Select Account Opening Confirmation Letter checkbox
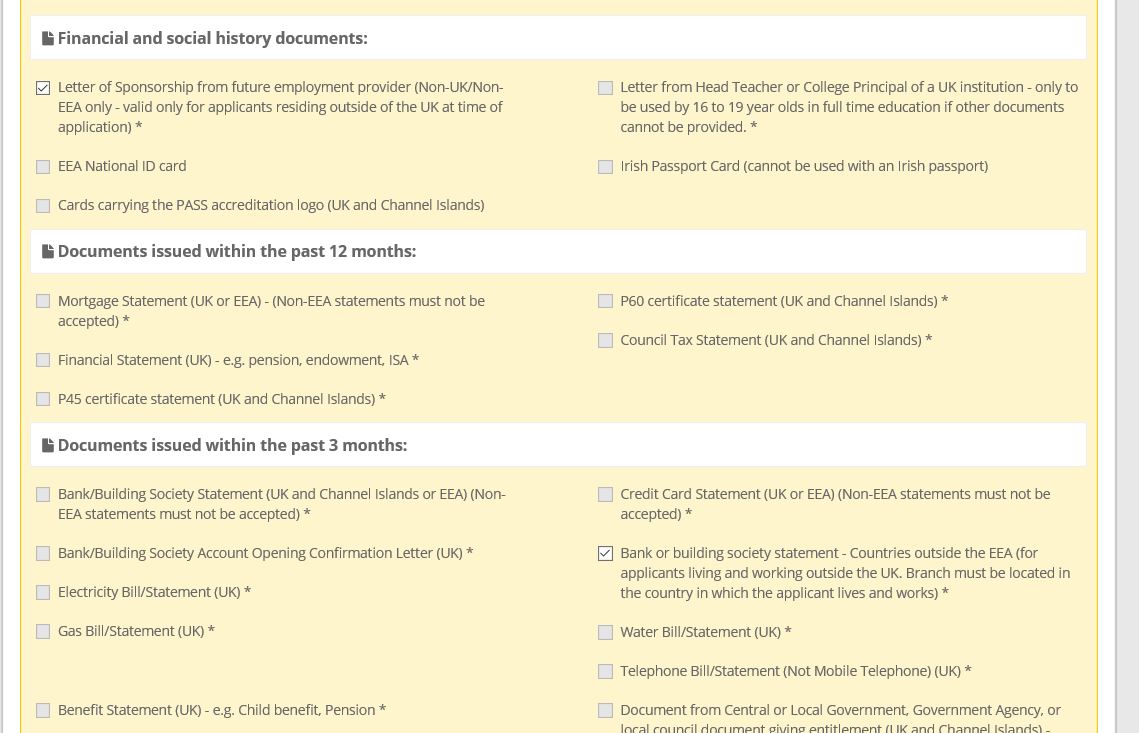1139x733 pixels. point(43,553)
